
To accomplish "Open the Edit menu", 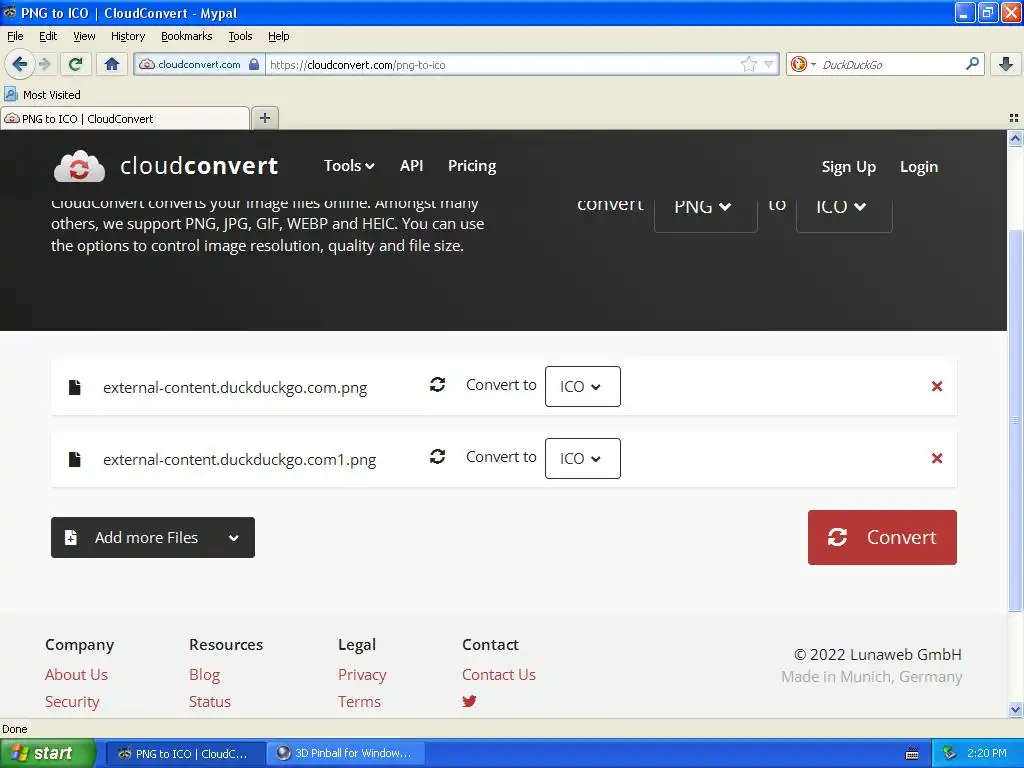I will (x=48, y=36).
